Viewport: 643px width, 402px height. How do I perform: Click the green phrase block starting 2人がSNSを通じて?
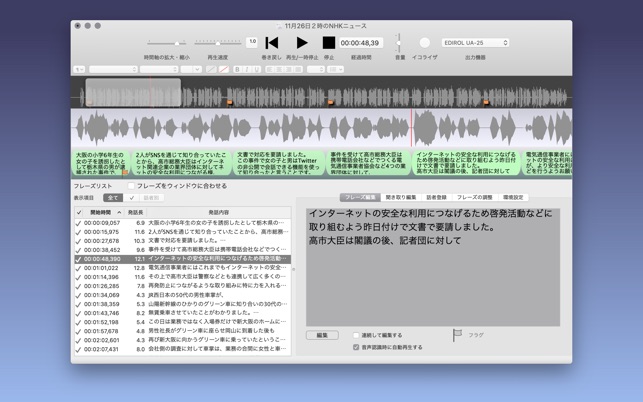point(181,163)
